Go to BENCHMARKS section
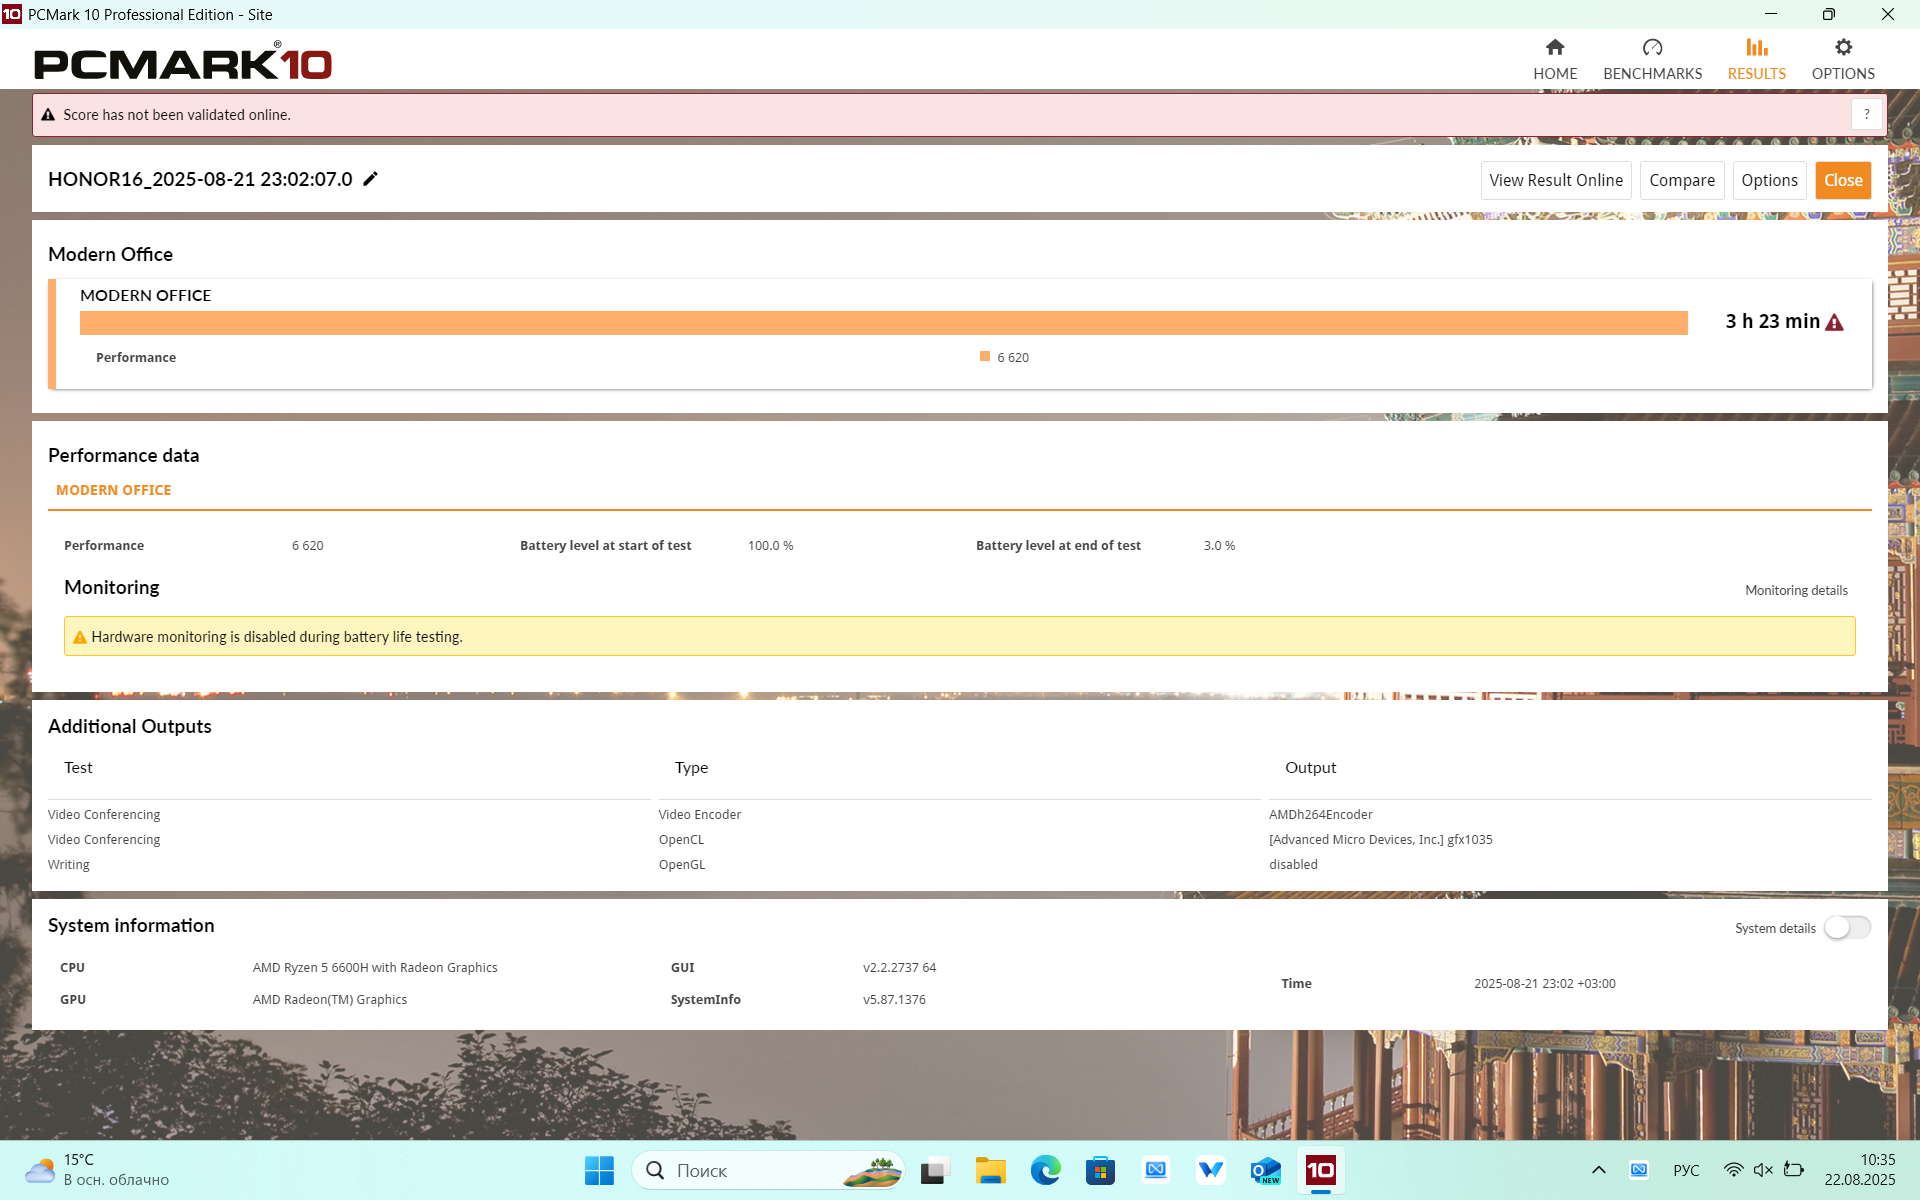1920x1200 pixels. [x=1652, y=59]
